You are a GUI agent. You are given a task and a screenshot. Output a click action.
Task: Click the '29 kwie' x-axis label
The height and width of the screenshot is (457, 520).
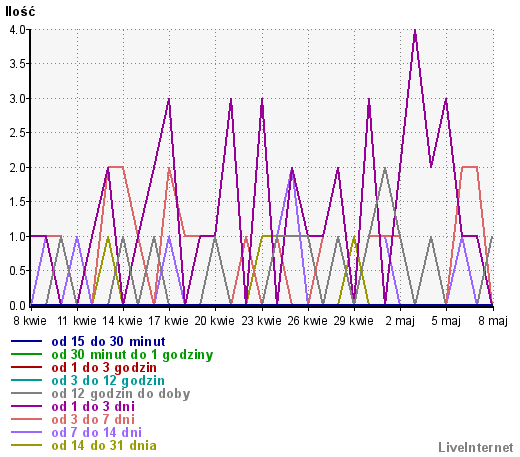pyautogui.click(x=353, y=321)
